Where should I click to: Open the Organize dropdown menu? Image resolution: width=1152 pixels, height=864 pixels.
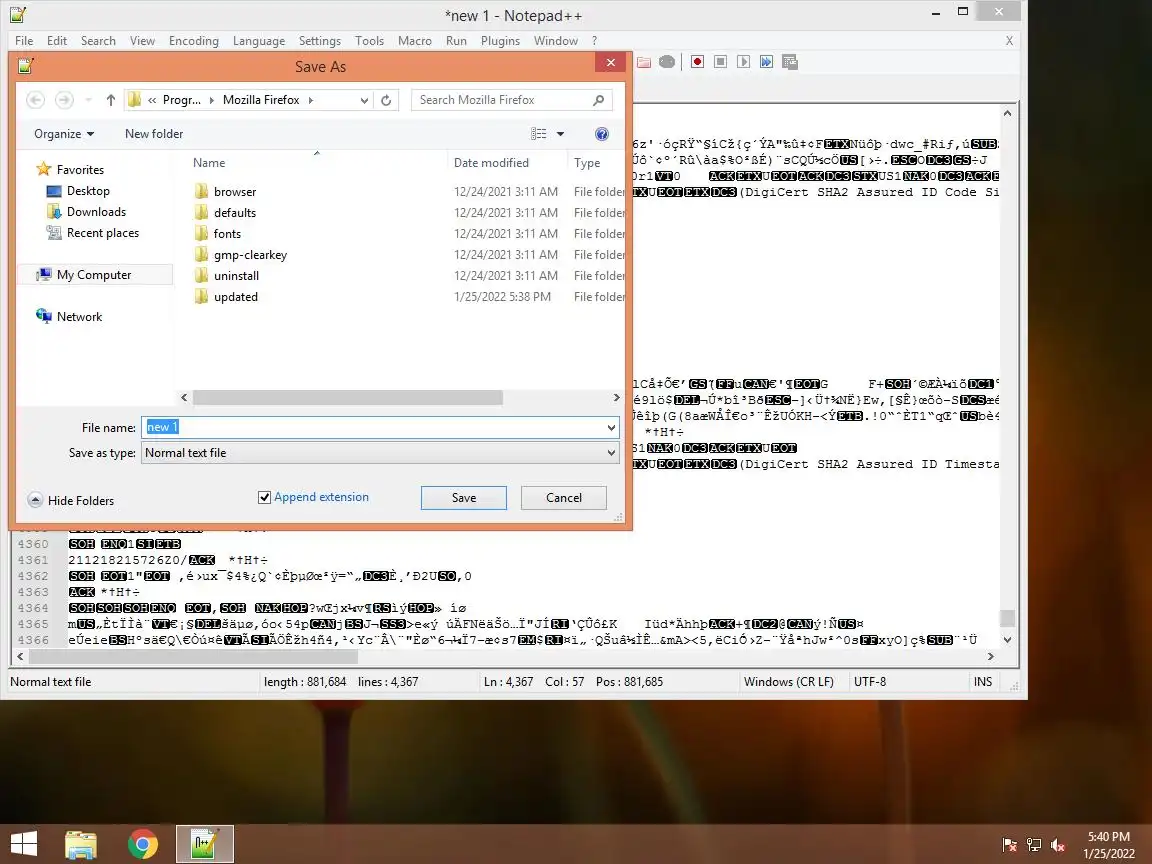(x=64, y=134)
